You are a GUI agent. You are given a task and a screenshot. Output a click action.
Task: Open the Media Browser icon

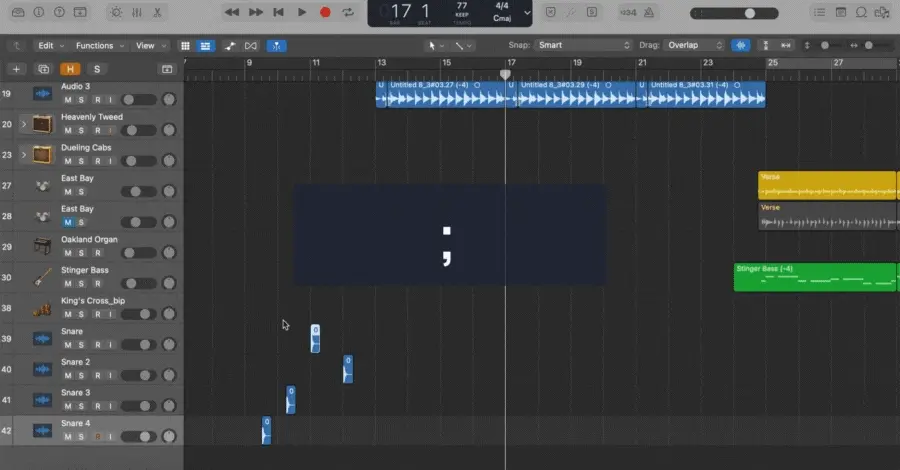tap(882, 12)
